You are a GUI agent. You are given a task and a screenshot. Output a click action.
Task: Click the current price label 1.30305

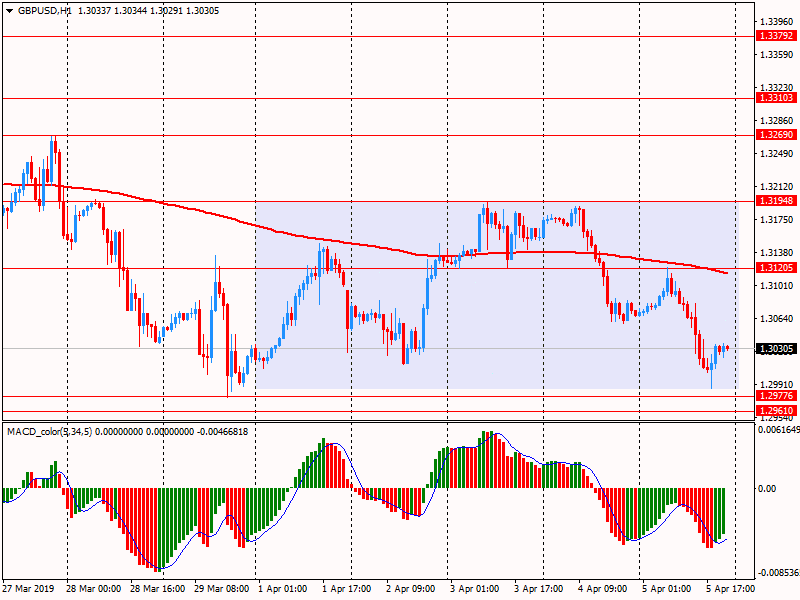pyautogui.click(x=776, y=349)
